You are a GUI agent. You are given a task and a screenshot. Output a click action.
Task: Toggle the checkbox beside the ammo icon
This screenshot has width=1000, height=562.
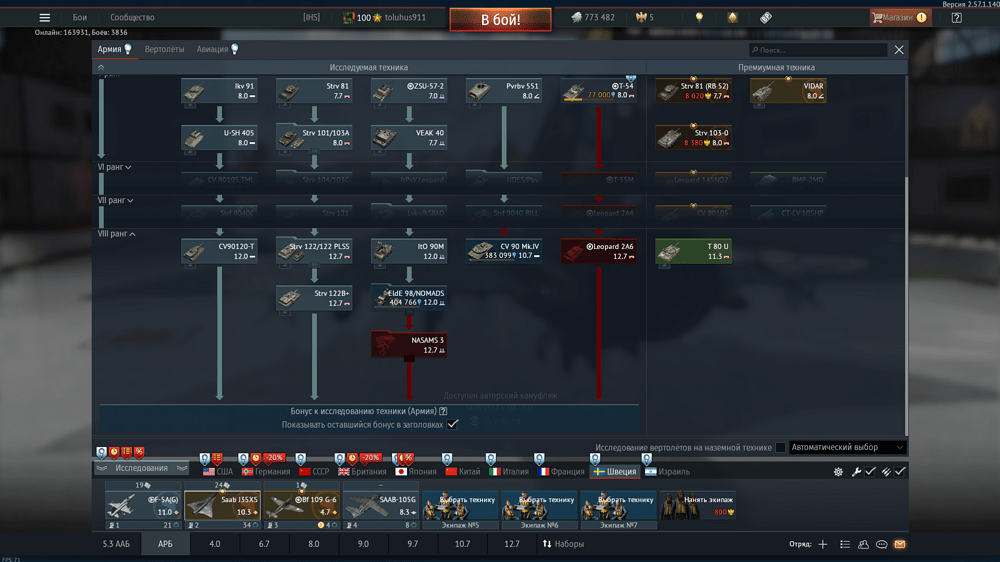[900, 471]
